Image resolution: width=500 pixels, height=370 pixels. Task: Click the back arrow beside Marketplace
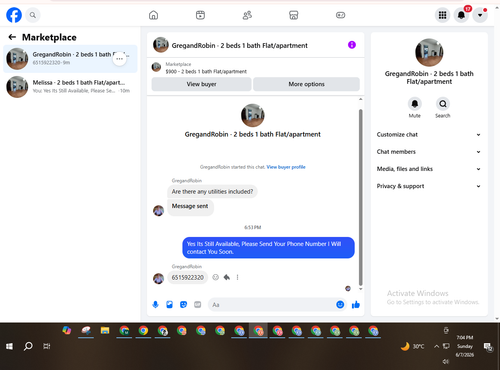click(x=12, y=37)
